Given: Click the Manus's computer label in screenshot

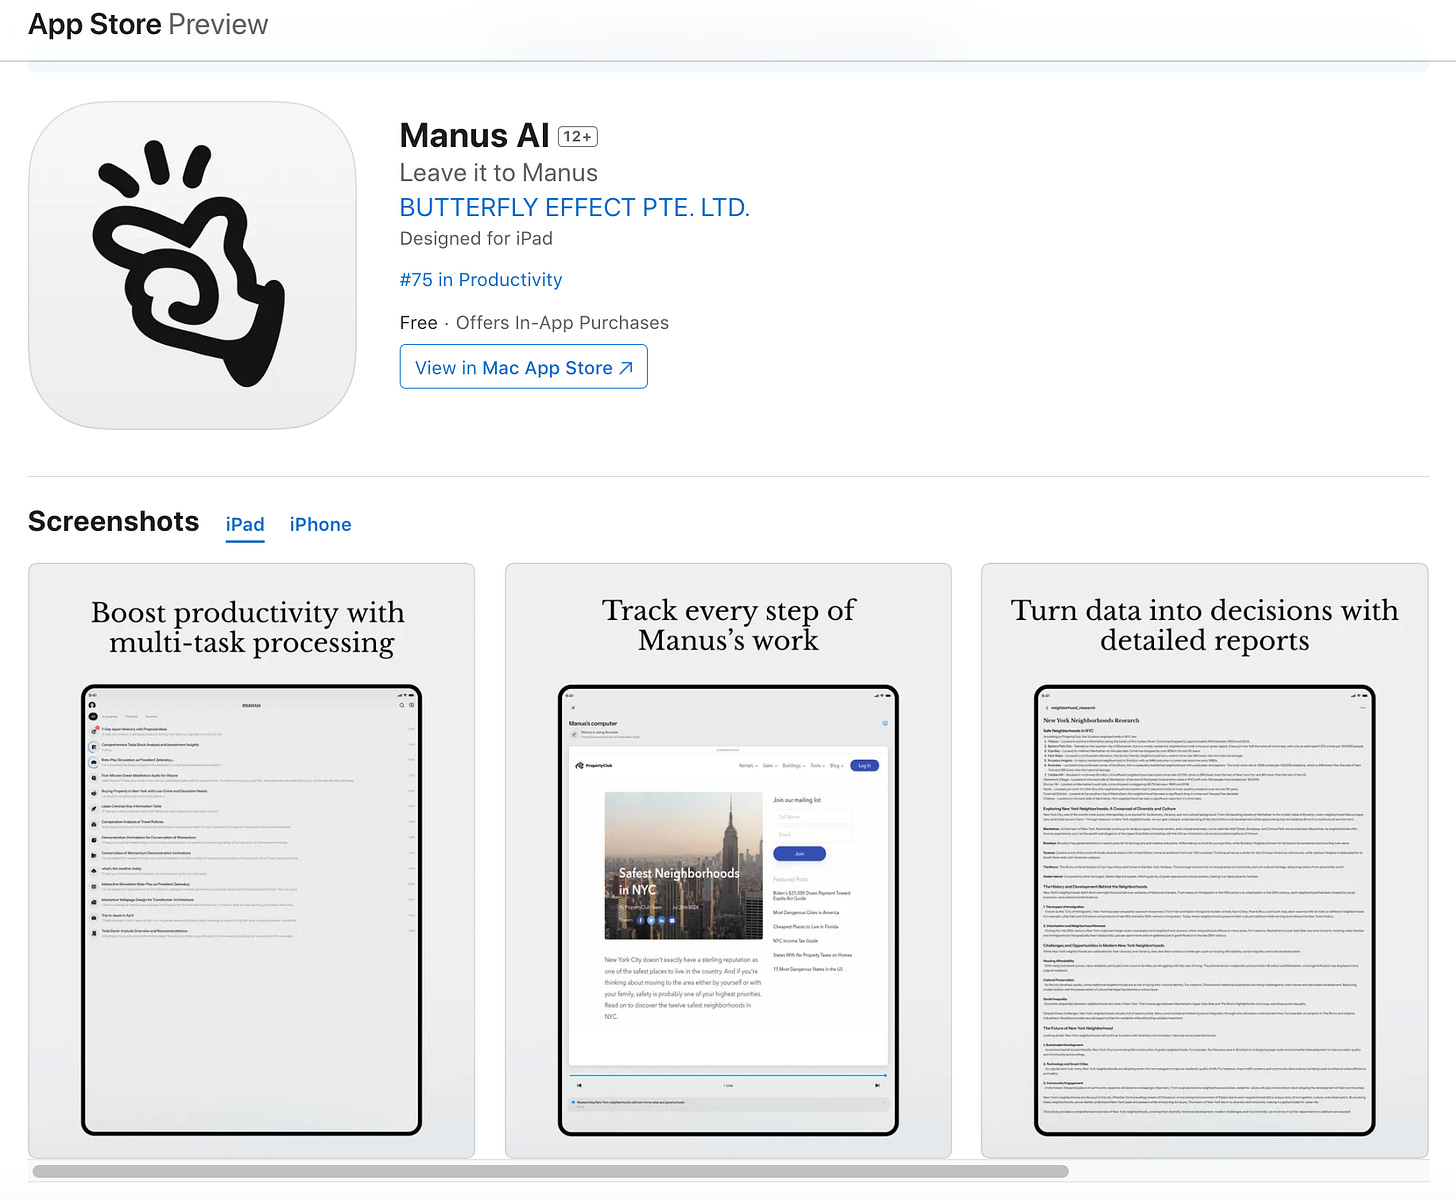Looking at the screenshot, I should (593, 723).
